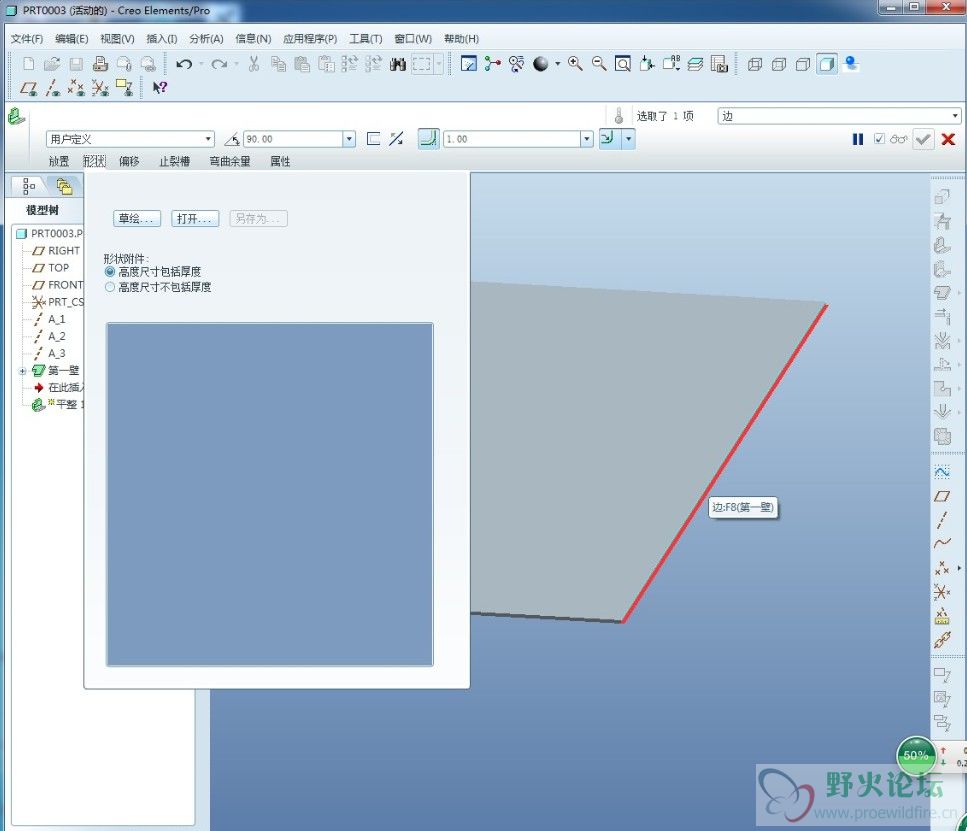This screenshot has height=831, width=967.
Task: Click the 90.00 angle input field
Action: 293,139
